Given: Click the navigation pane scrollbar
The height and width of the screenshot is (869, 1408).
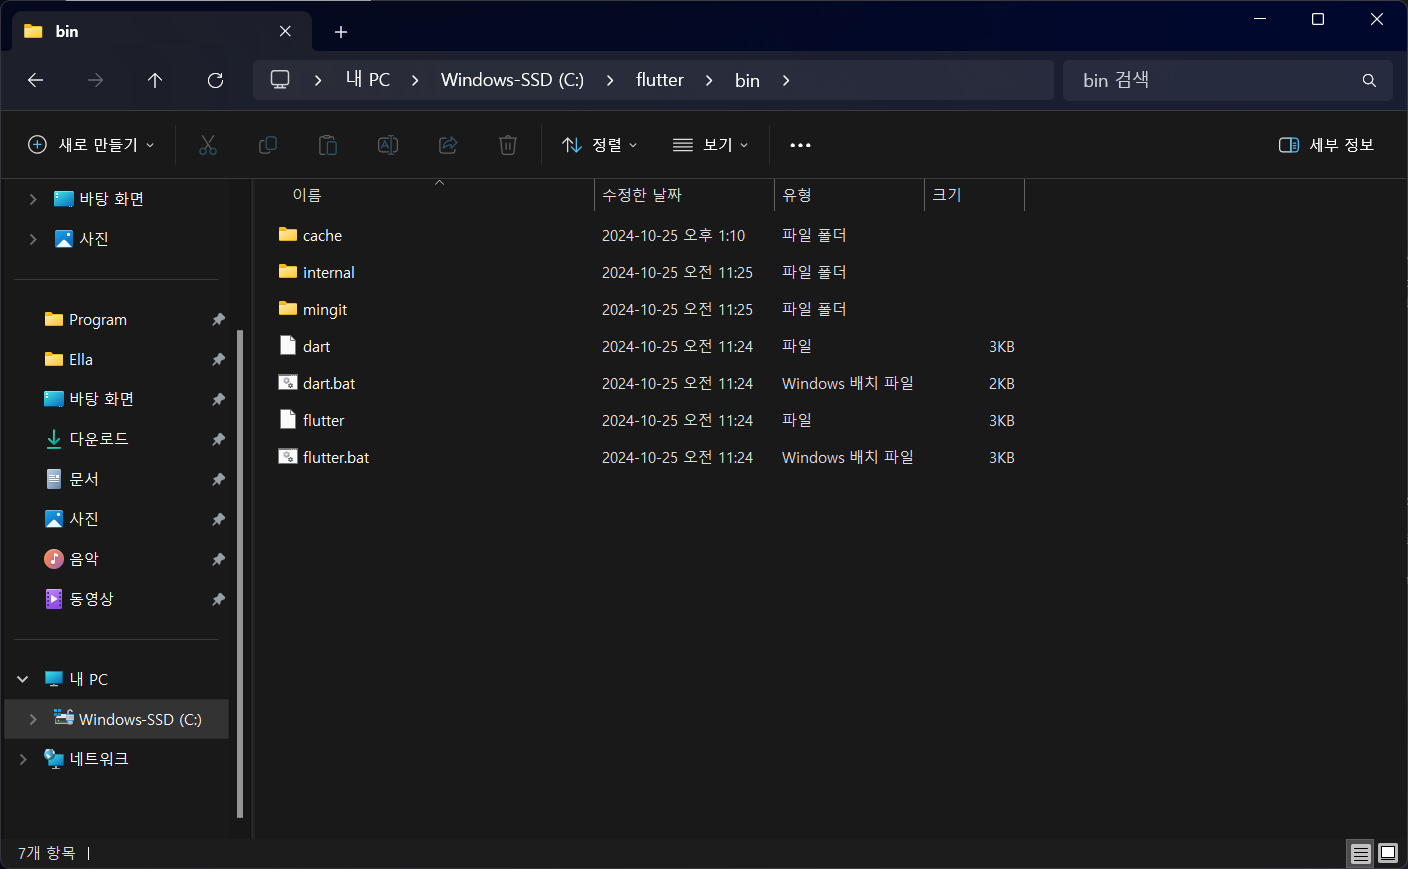Looking at the screenshot, I should click(240, 573).
